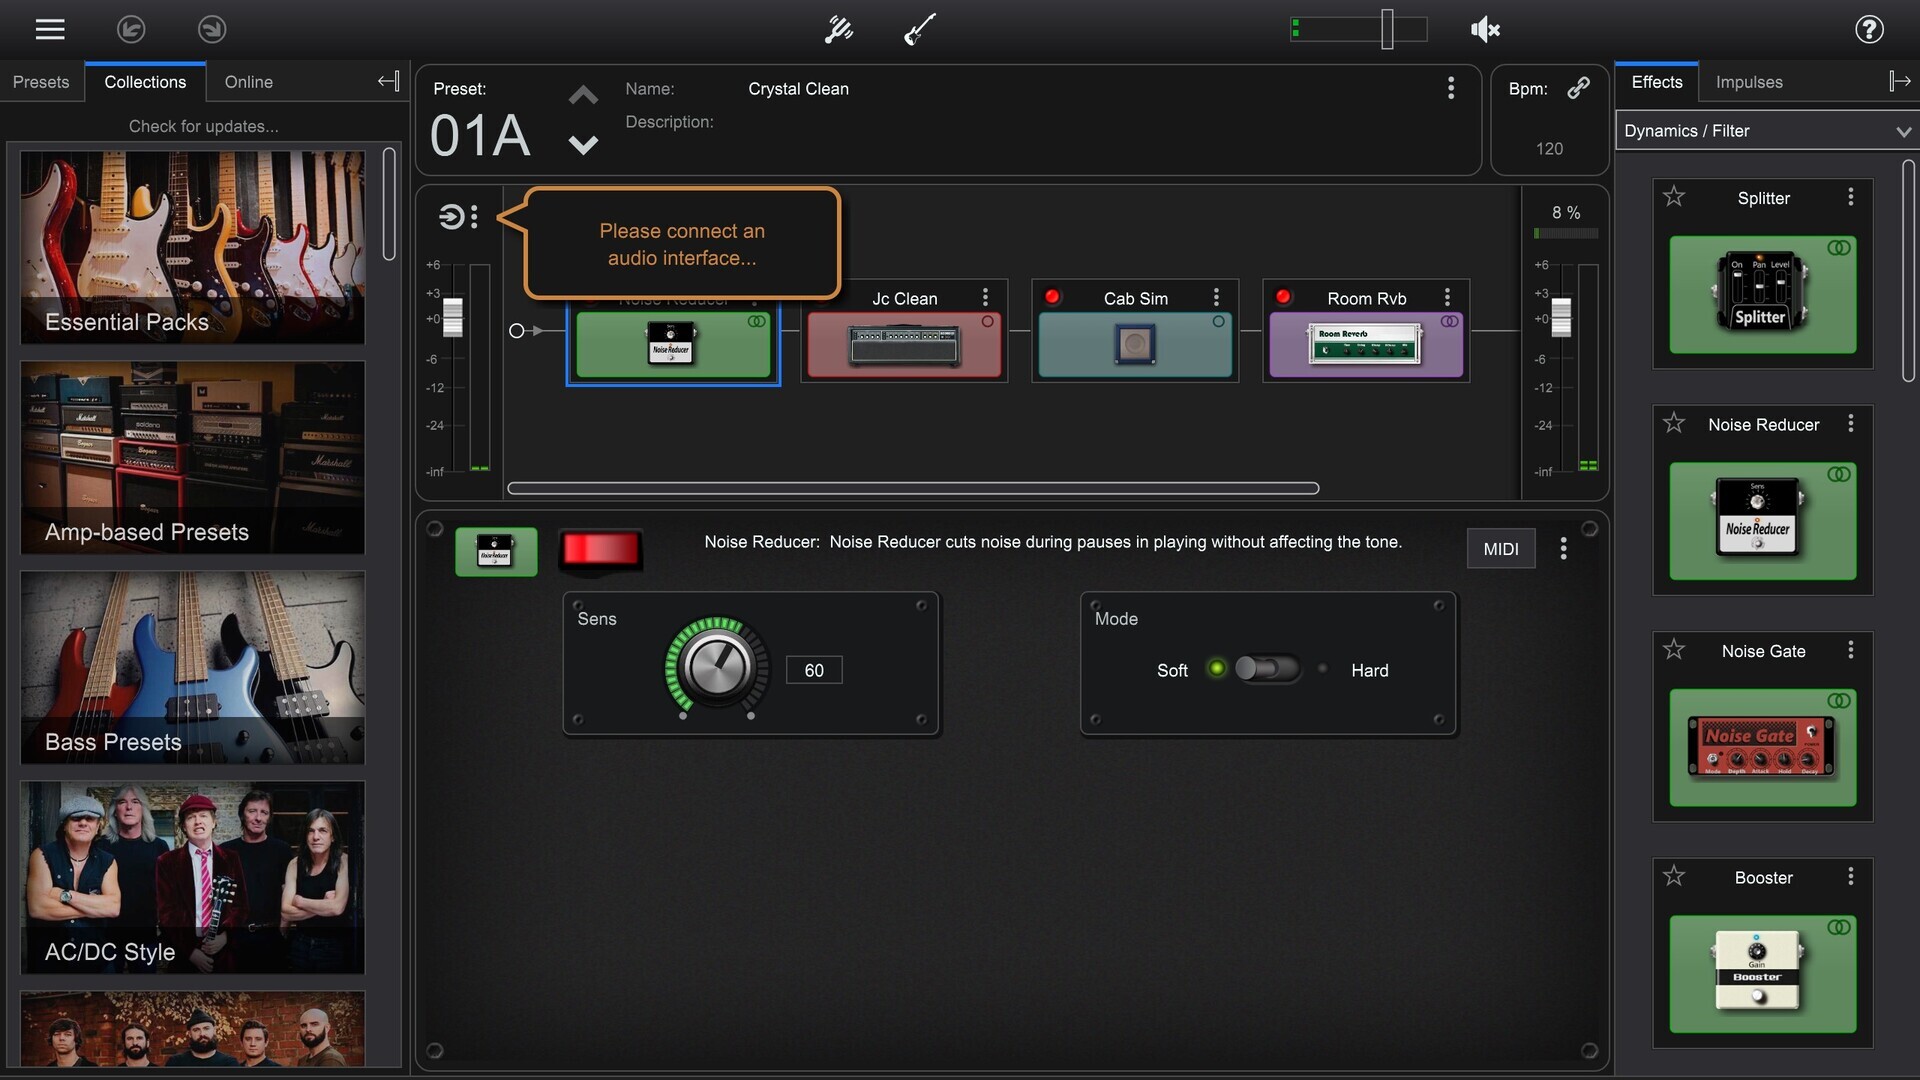
Task: Open Cab Sim block three-dot menu
Action: click(1216, 297)
